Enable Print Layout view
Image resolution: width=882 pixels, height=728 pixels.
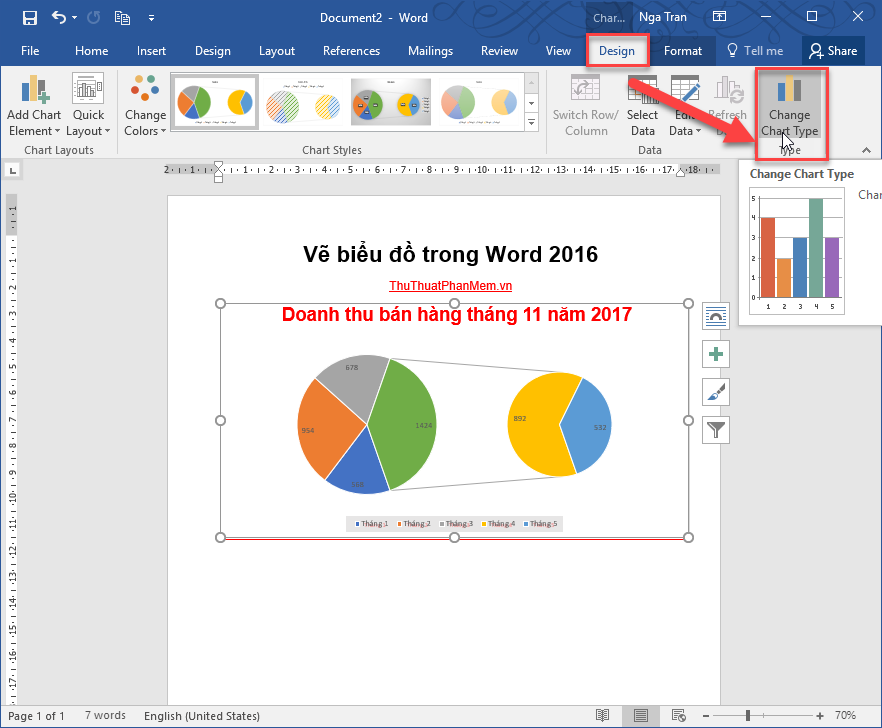tap(640, 716)
